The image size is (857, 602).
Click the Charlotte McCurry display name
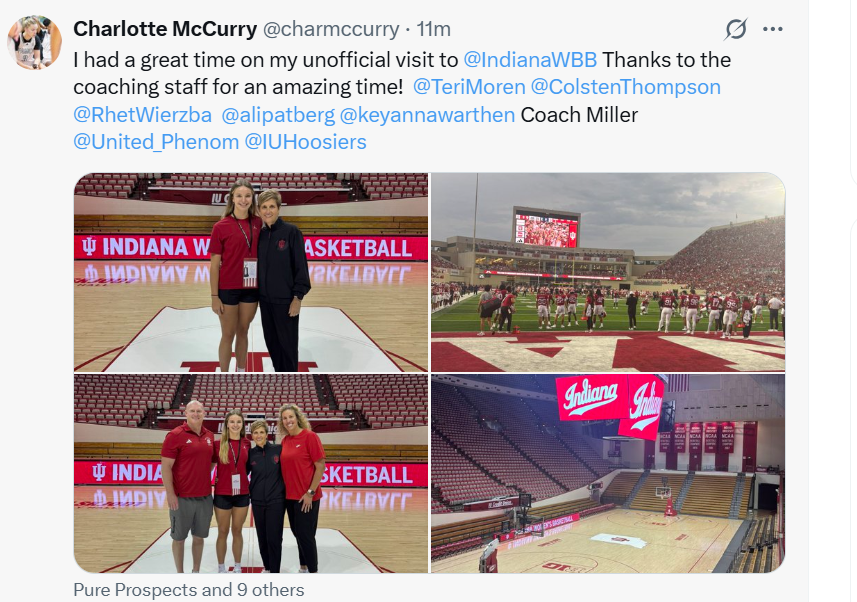pyautogui.click(x=165, y=29)
